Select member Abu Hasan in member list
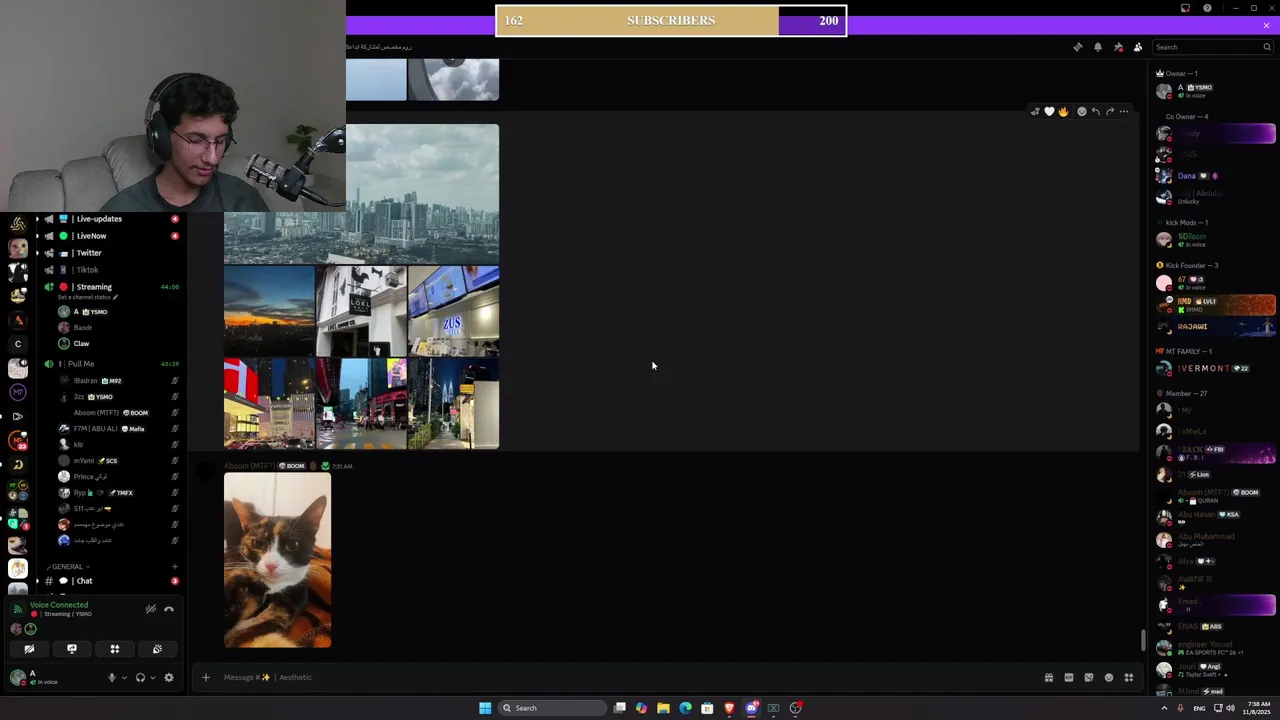 pos(1216,517)
